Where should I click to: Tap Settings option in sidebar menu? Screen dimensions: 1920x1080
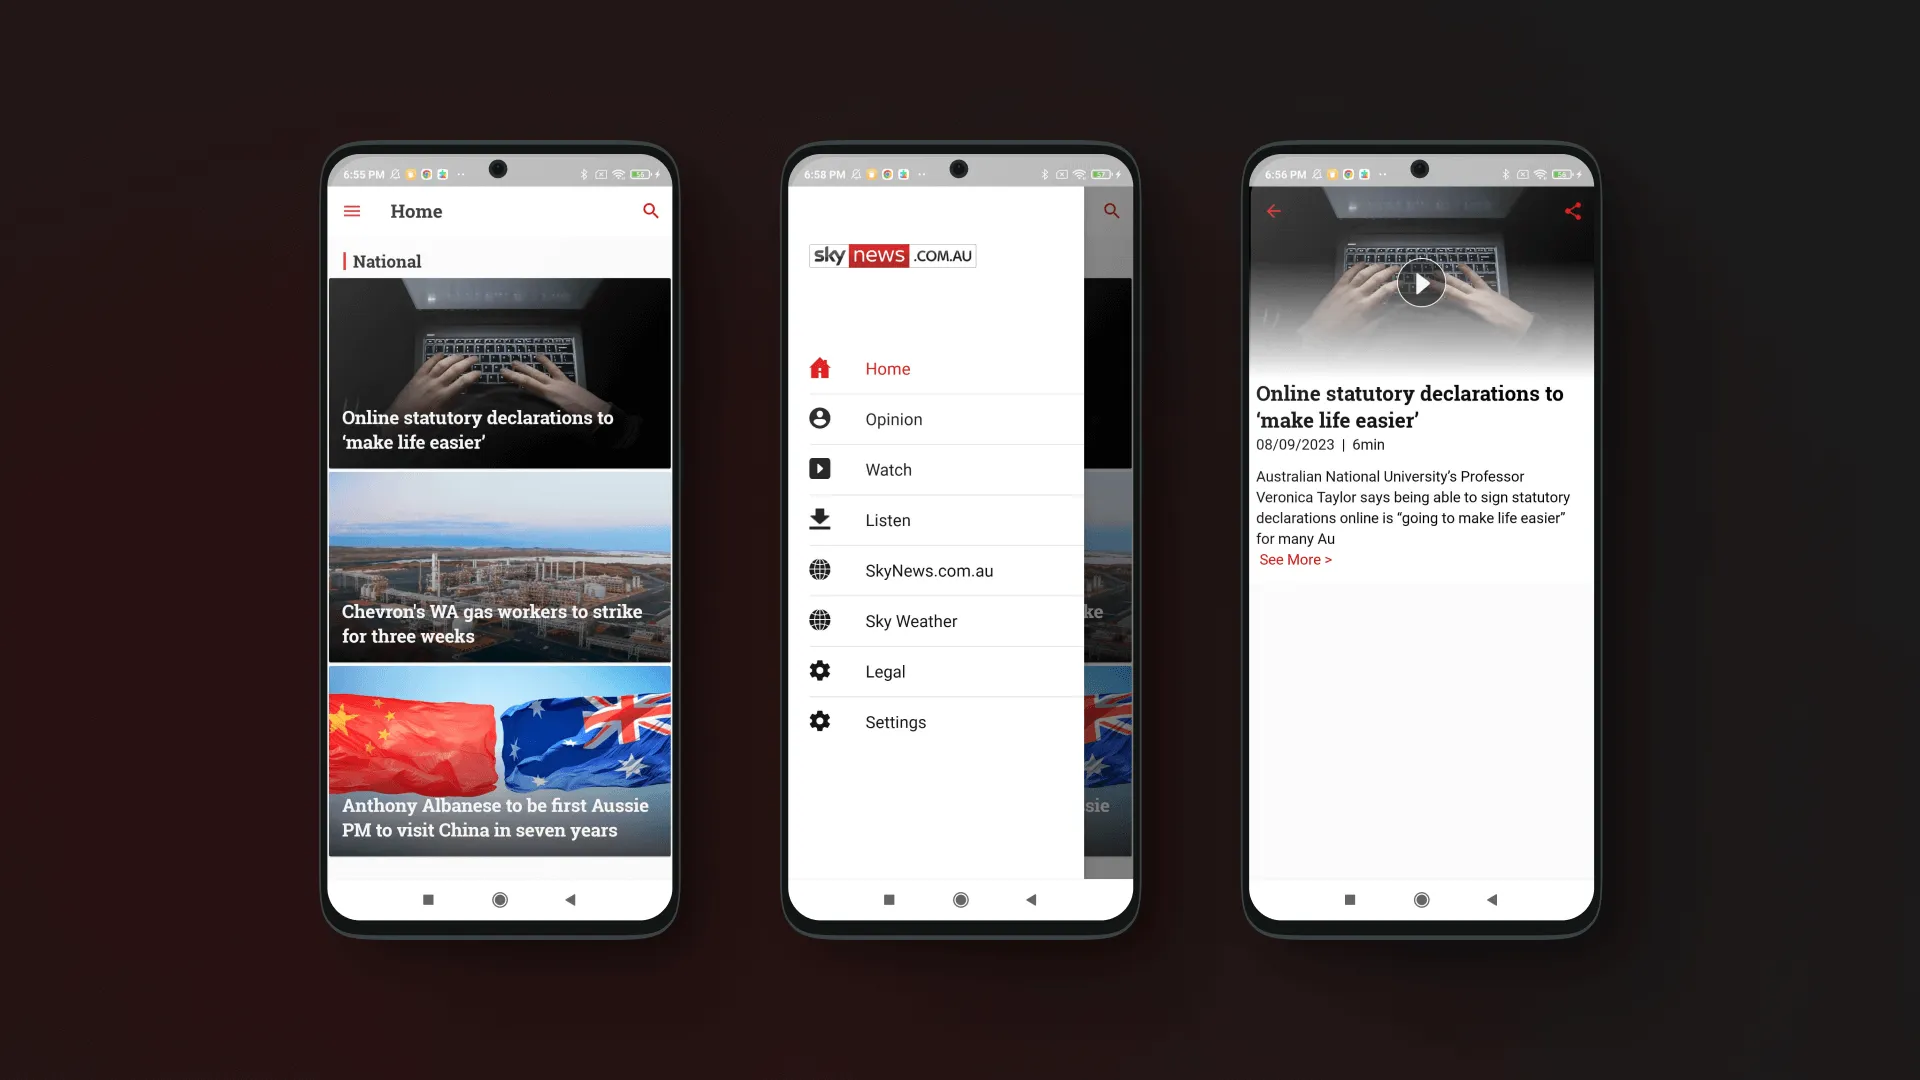point(895,721)
